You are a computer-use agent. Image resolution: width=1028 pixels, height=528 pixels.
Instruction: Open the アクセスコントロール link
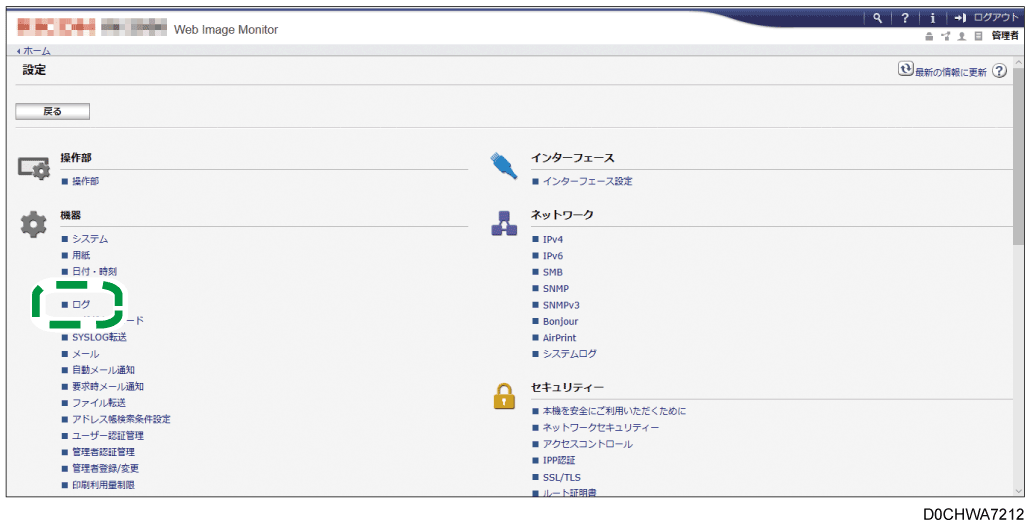click(587, 444)
